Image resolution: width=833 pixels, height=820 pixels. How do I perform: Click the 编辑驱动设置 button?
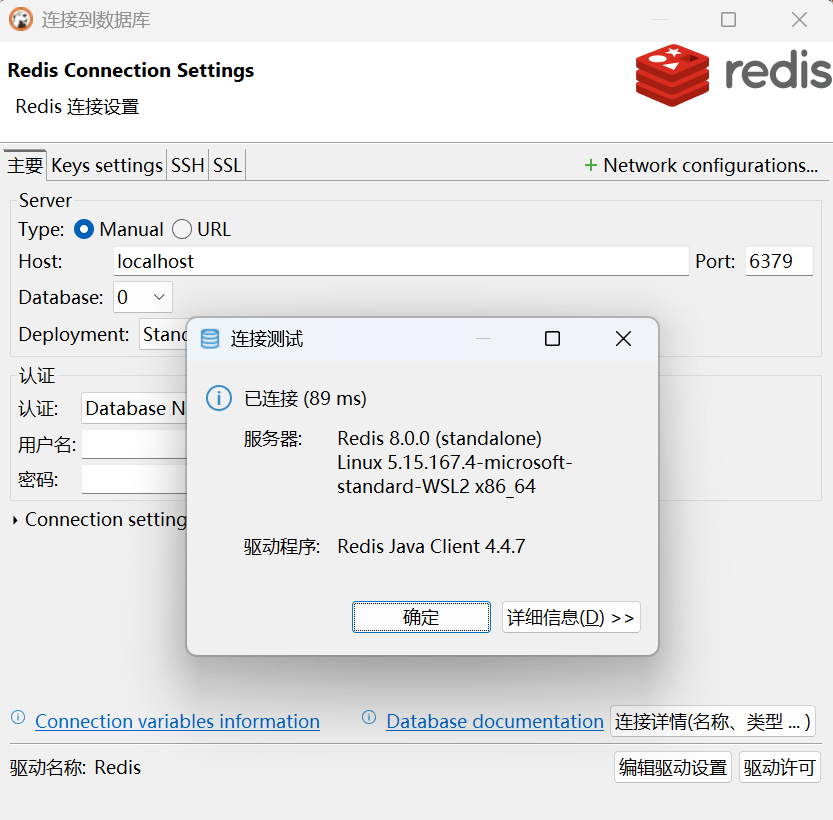click(672, 767)
